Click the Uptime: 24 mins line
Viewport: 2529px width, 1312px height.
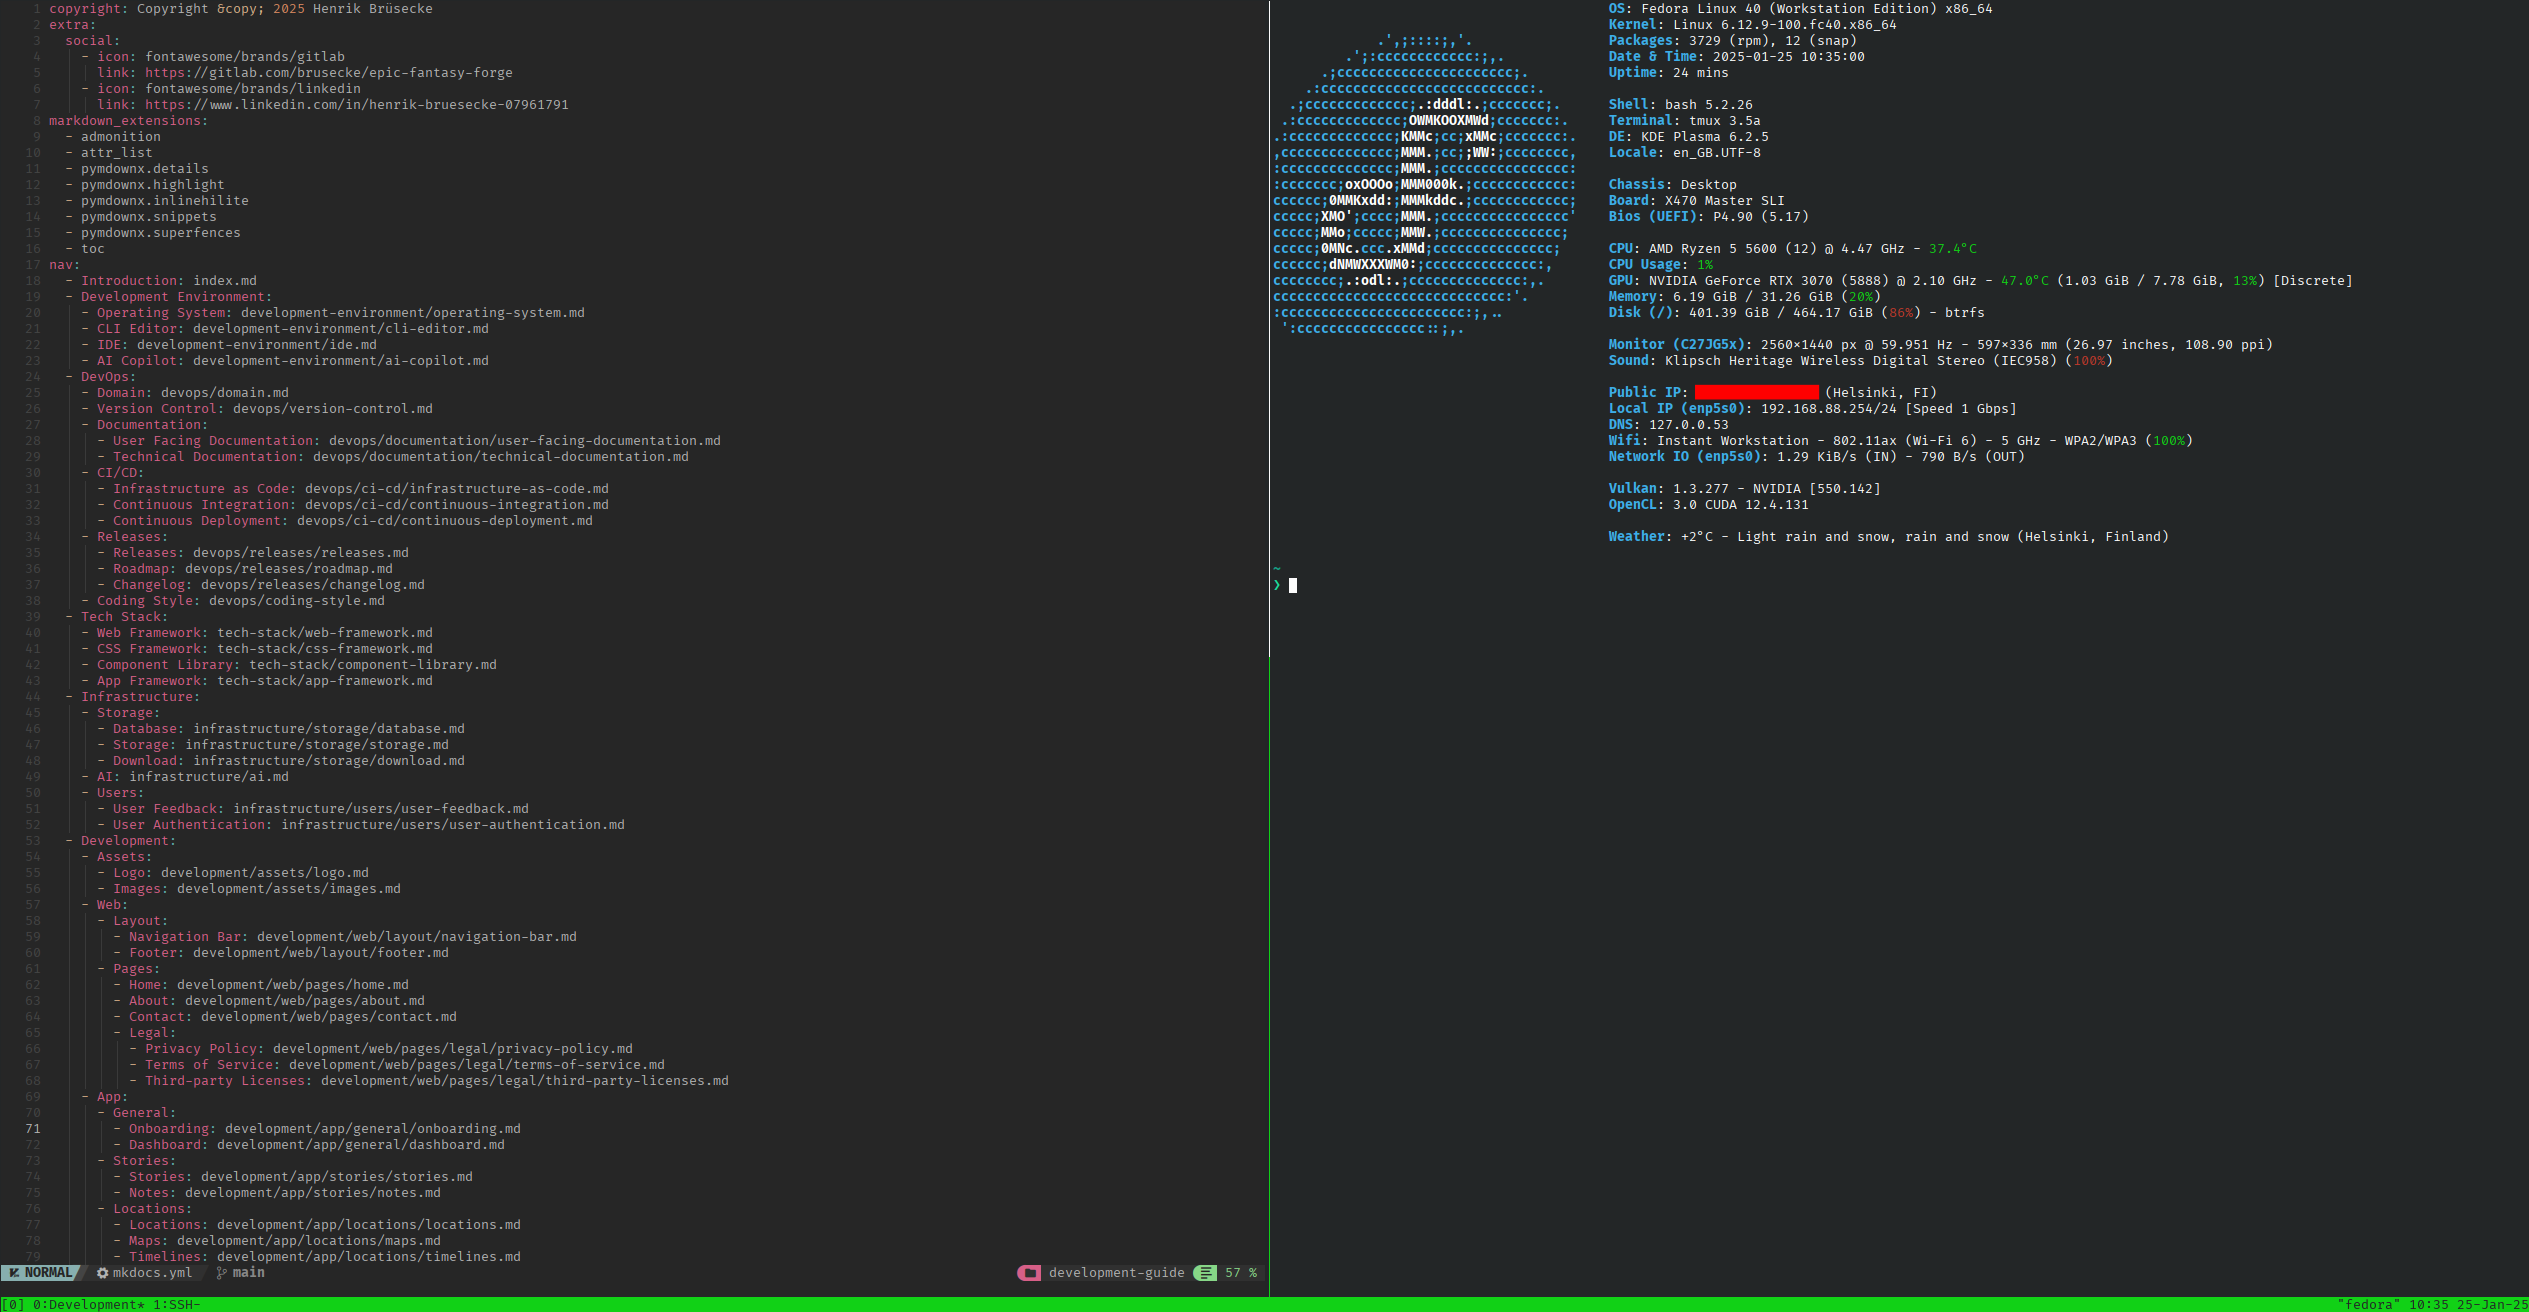pos(1668,73)
